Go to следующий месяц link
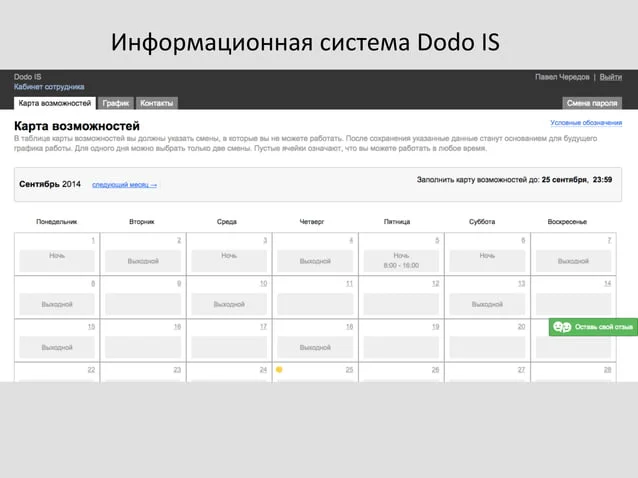The image size is (638, 478). tap(124, 185)
